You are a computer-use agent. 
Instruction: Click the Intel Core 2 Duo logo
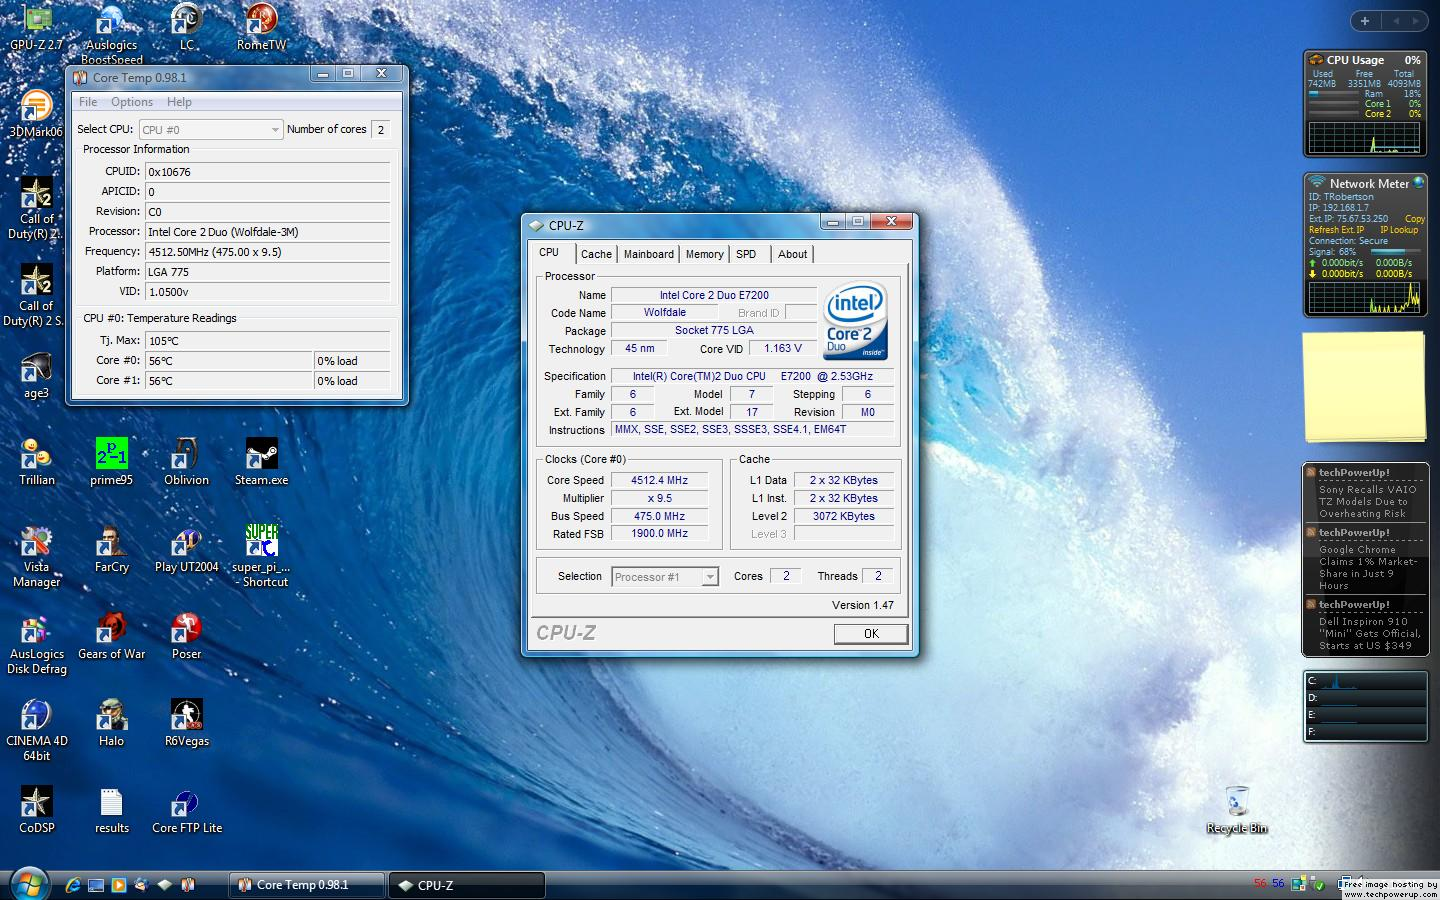(x=855, y=321)
